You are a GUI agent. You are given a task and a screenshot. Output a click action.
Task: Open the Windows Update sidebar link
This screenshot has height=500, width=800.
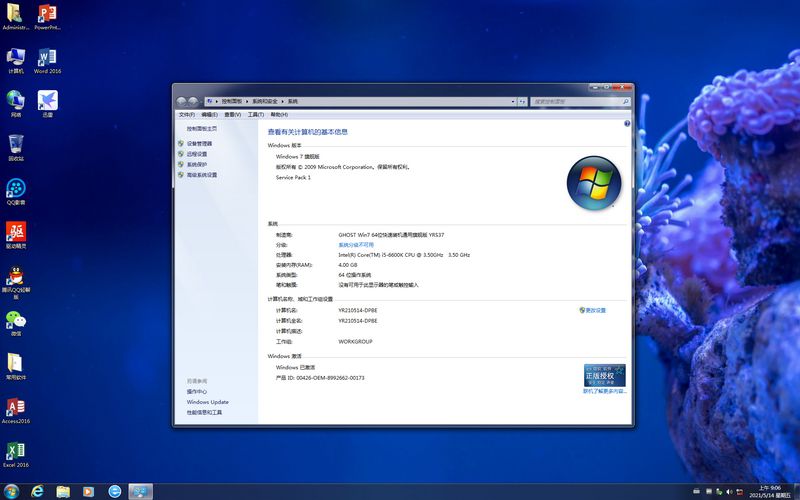coord(208,402)
